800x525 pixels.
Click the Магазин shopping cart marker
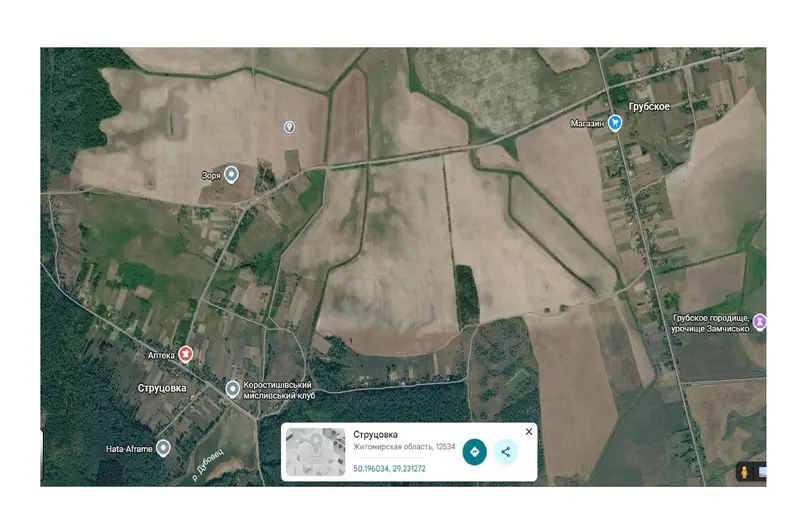pos(615,123)
